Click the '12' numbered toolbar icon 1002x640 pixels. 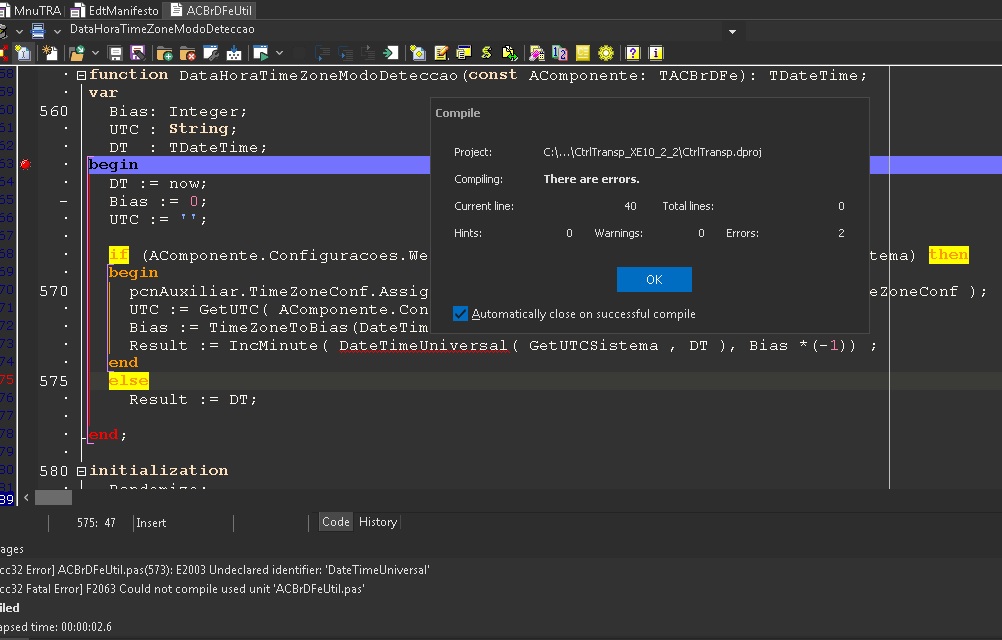560,53
